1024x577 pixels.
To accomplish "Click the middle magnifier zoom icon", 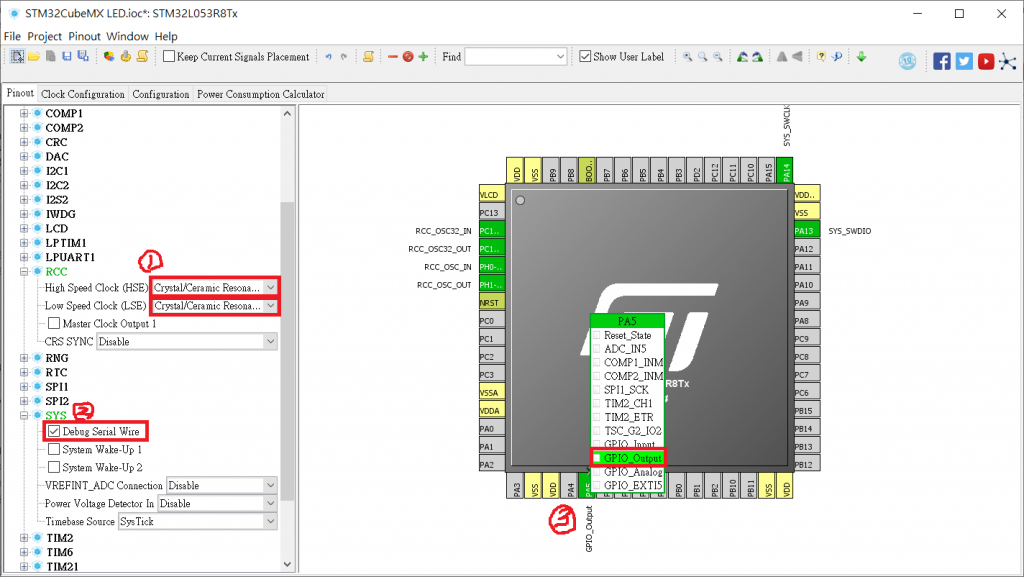I will (x=703, y=57).
